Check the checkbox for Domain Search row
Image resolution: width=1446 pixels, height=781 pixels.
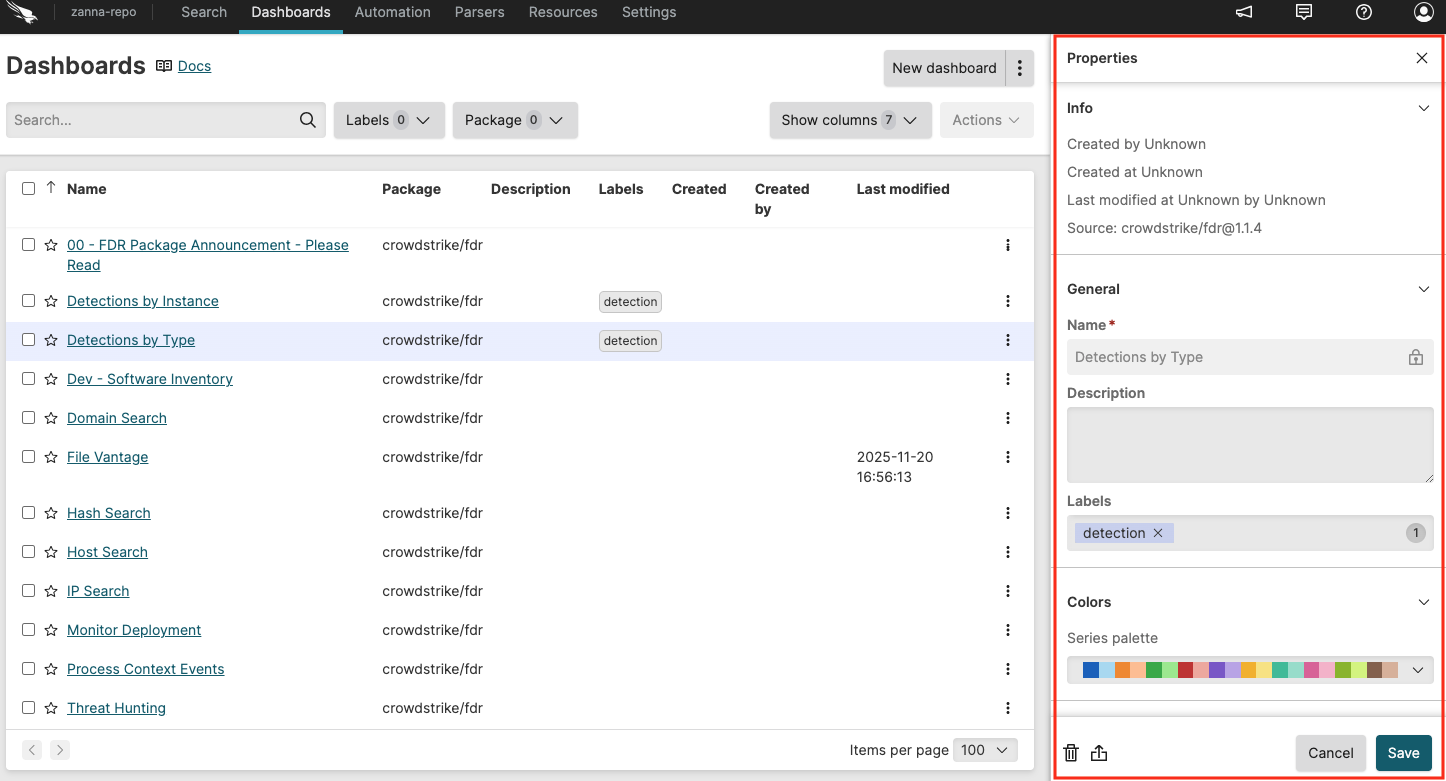28,418
